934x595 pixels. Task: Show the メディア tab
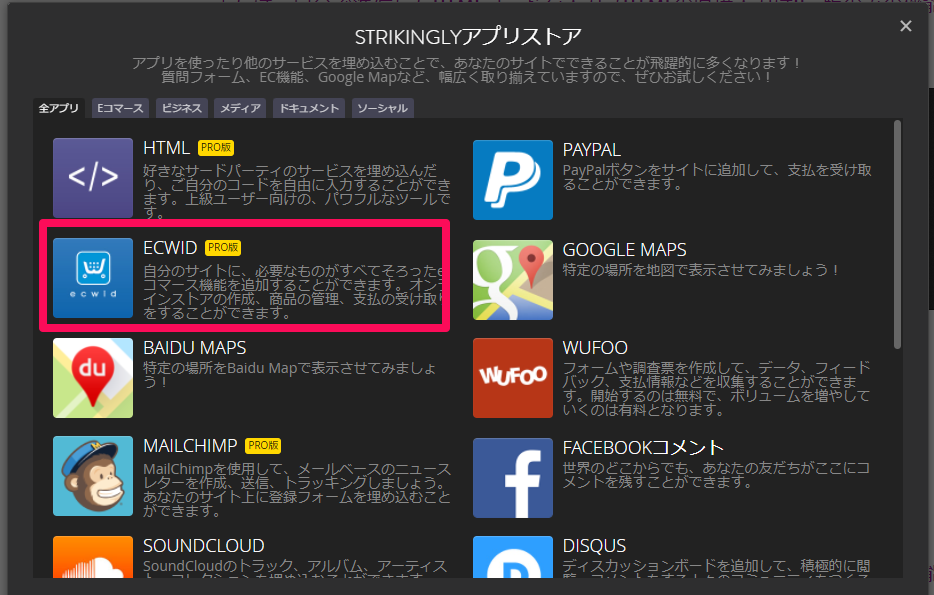point(241,108)
